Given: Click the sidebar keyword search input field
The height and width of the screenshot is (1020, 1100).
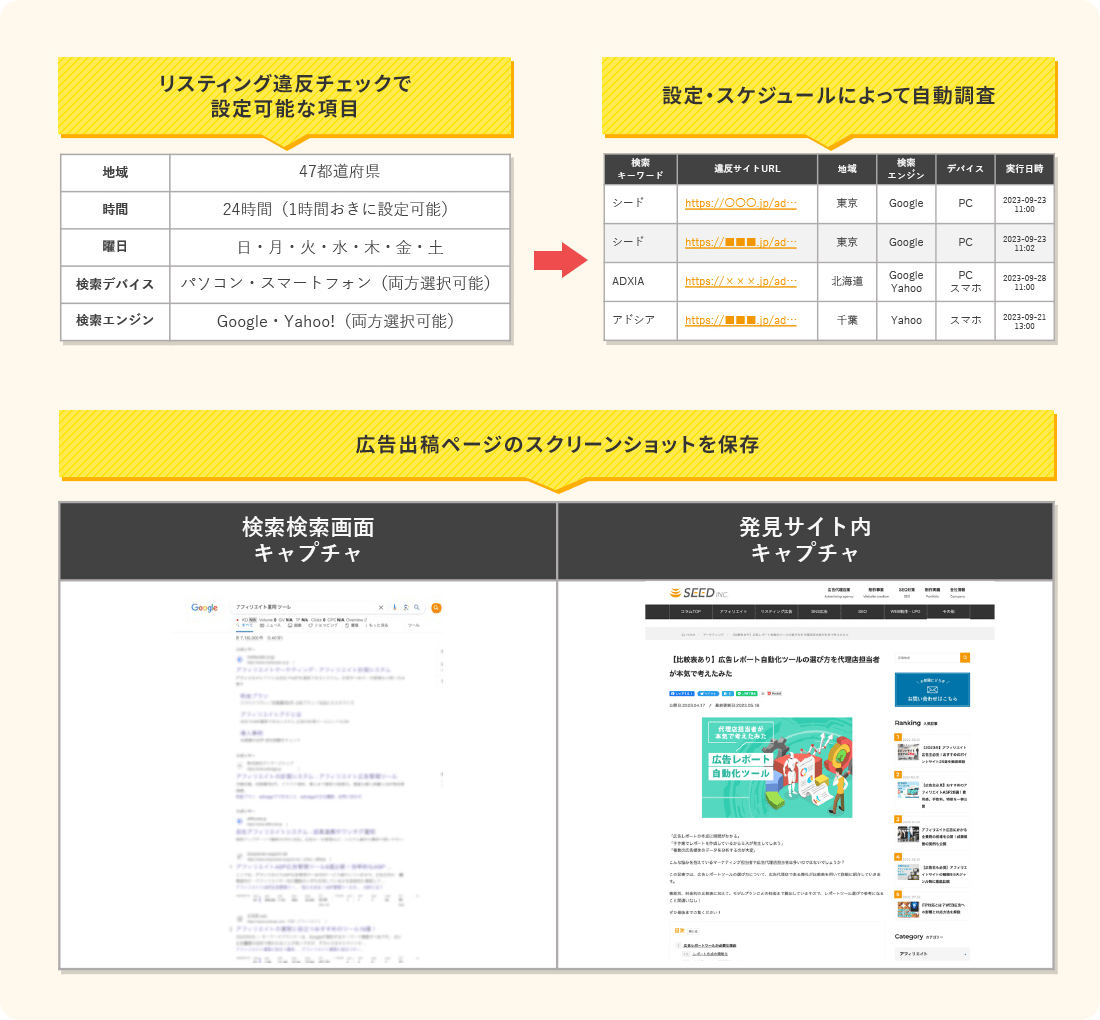Looking at the screenshot, I should point(926,658).
